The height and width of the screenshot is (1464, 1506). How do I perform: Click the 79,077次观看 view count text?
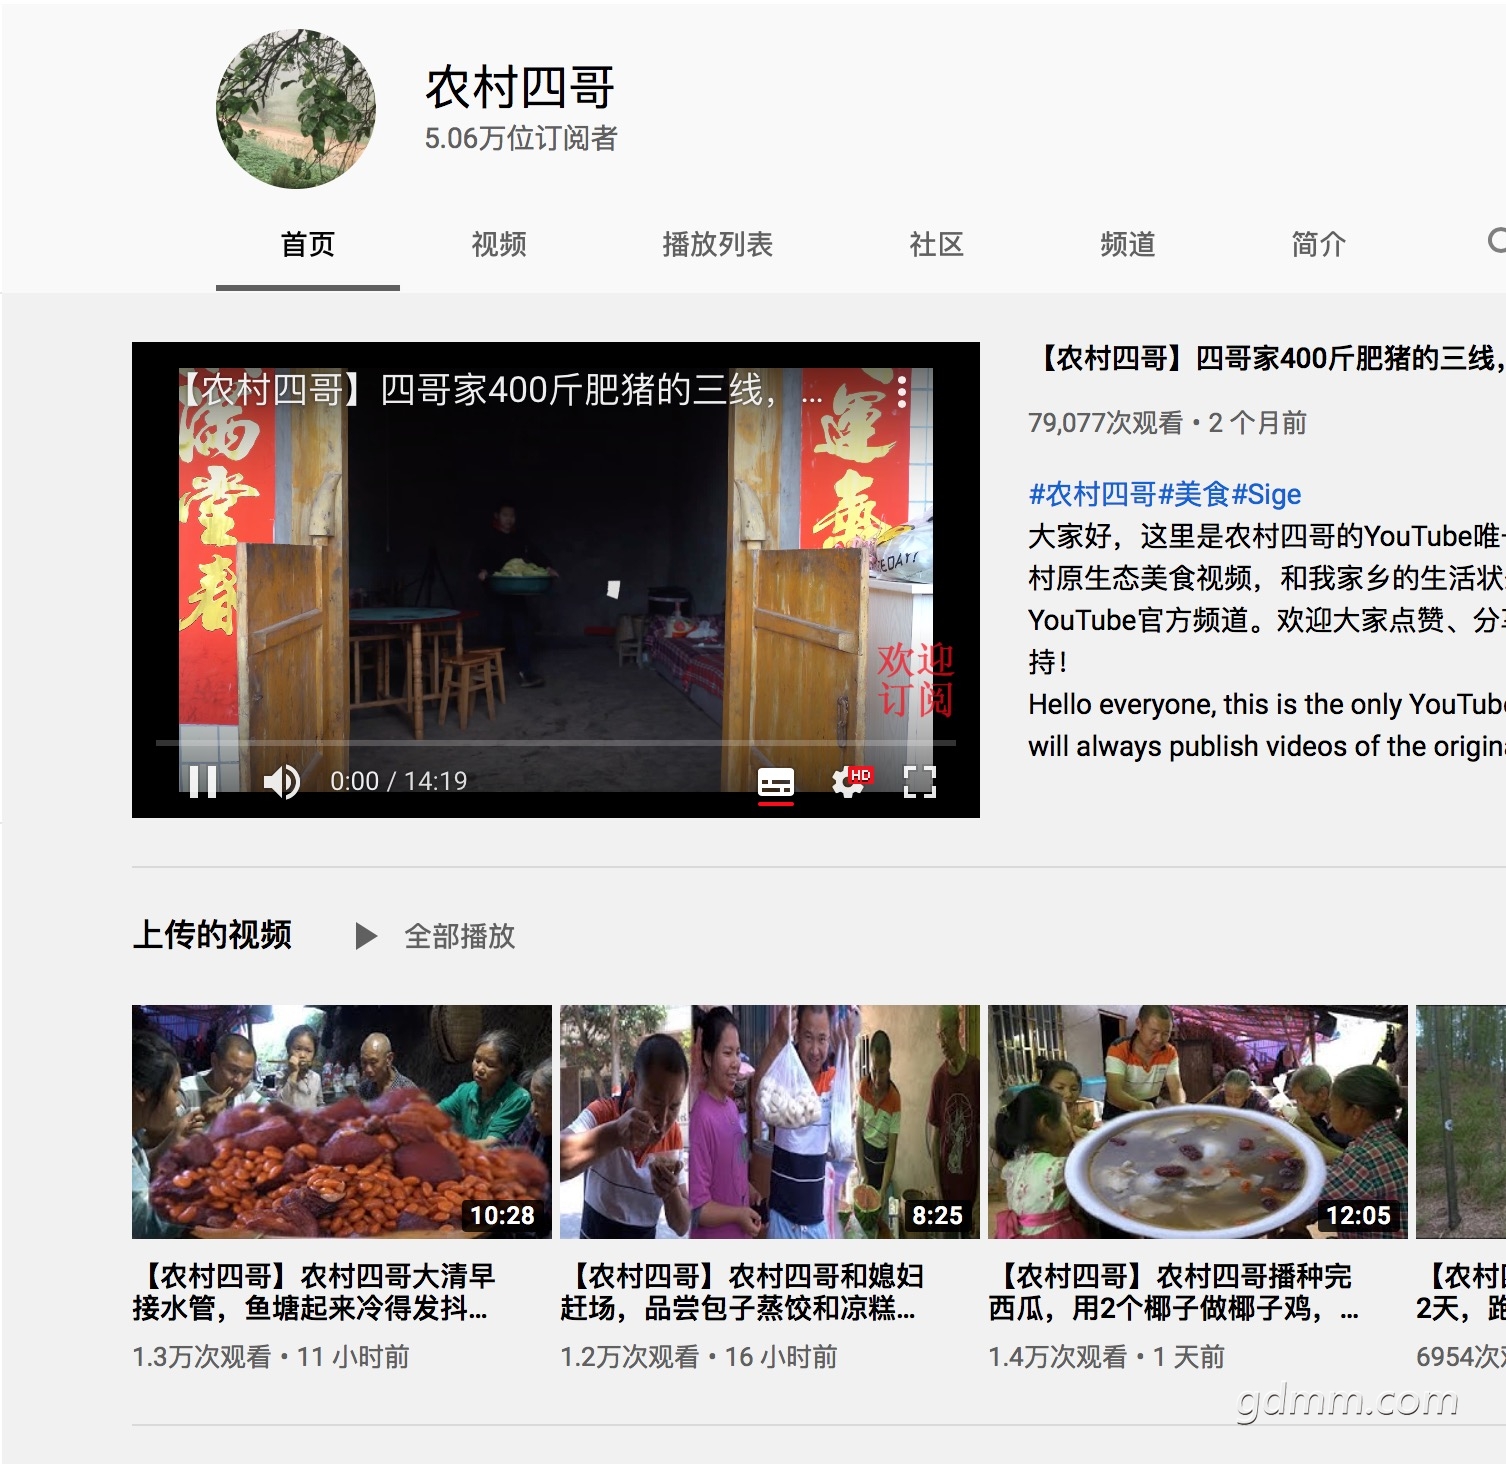click(x=1105, y=423)
